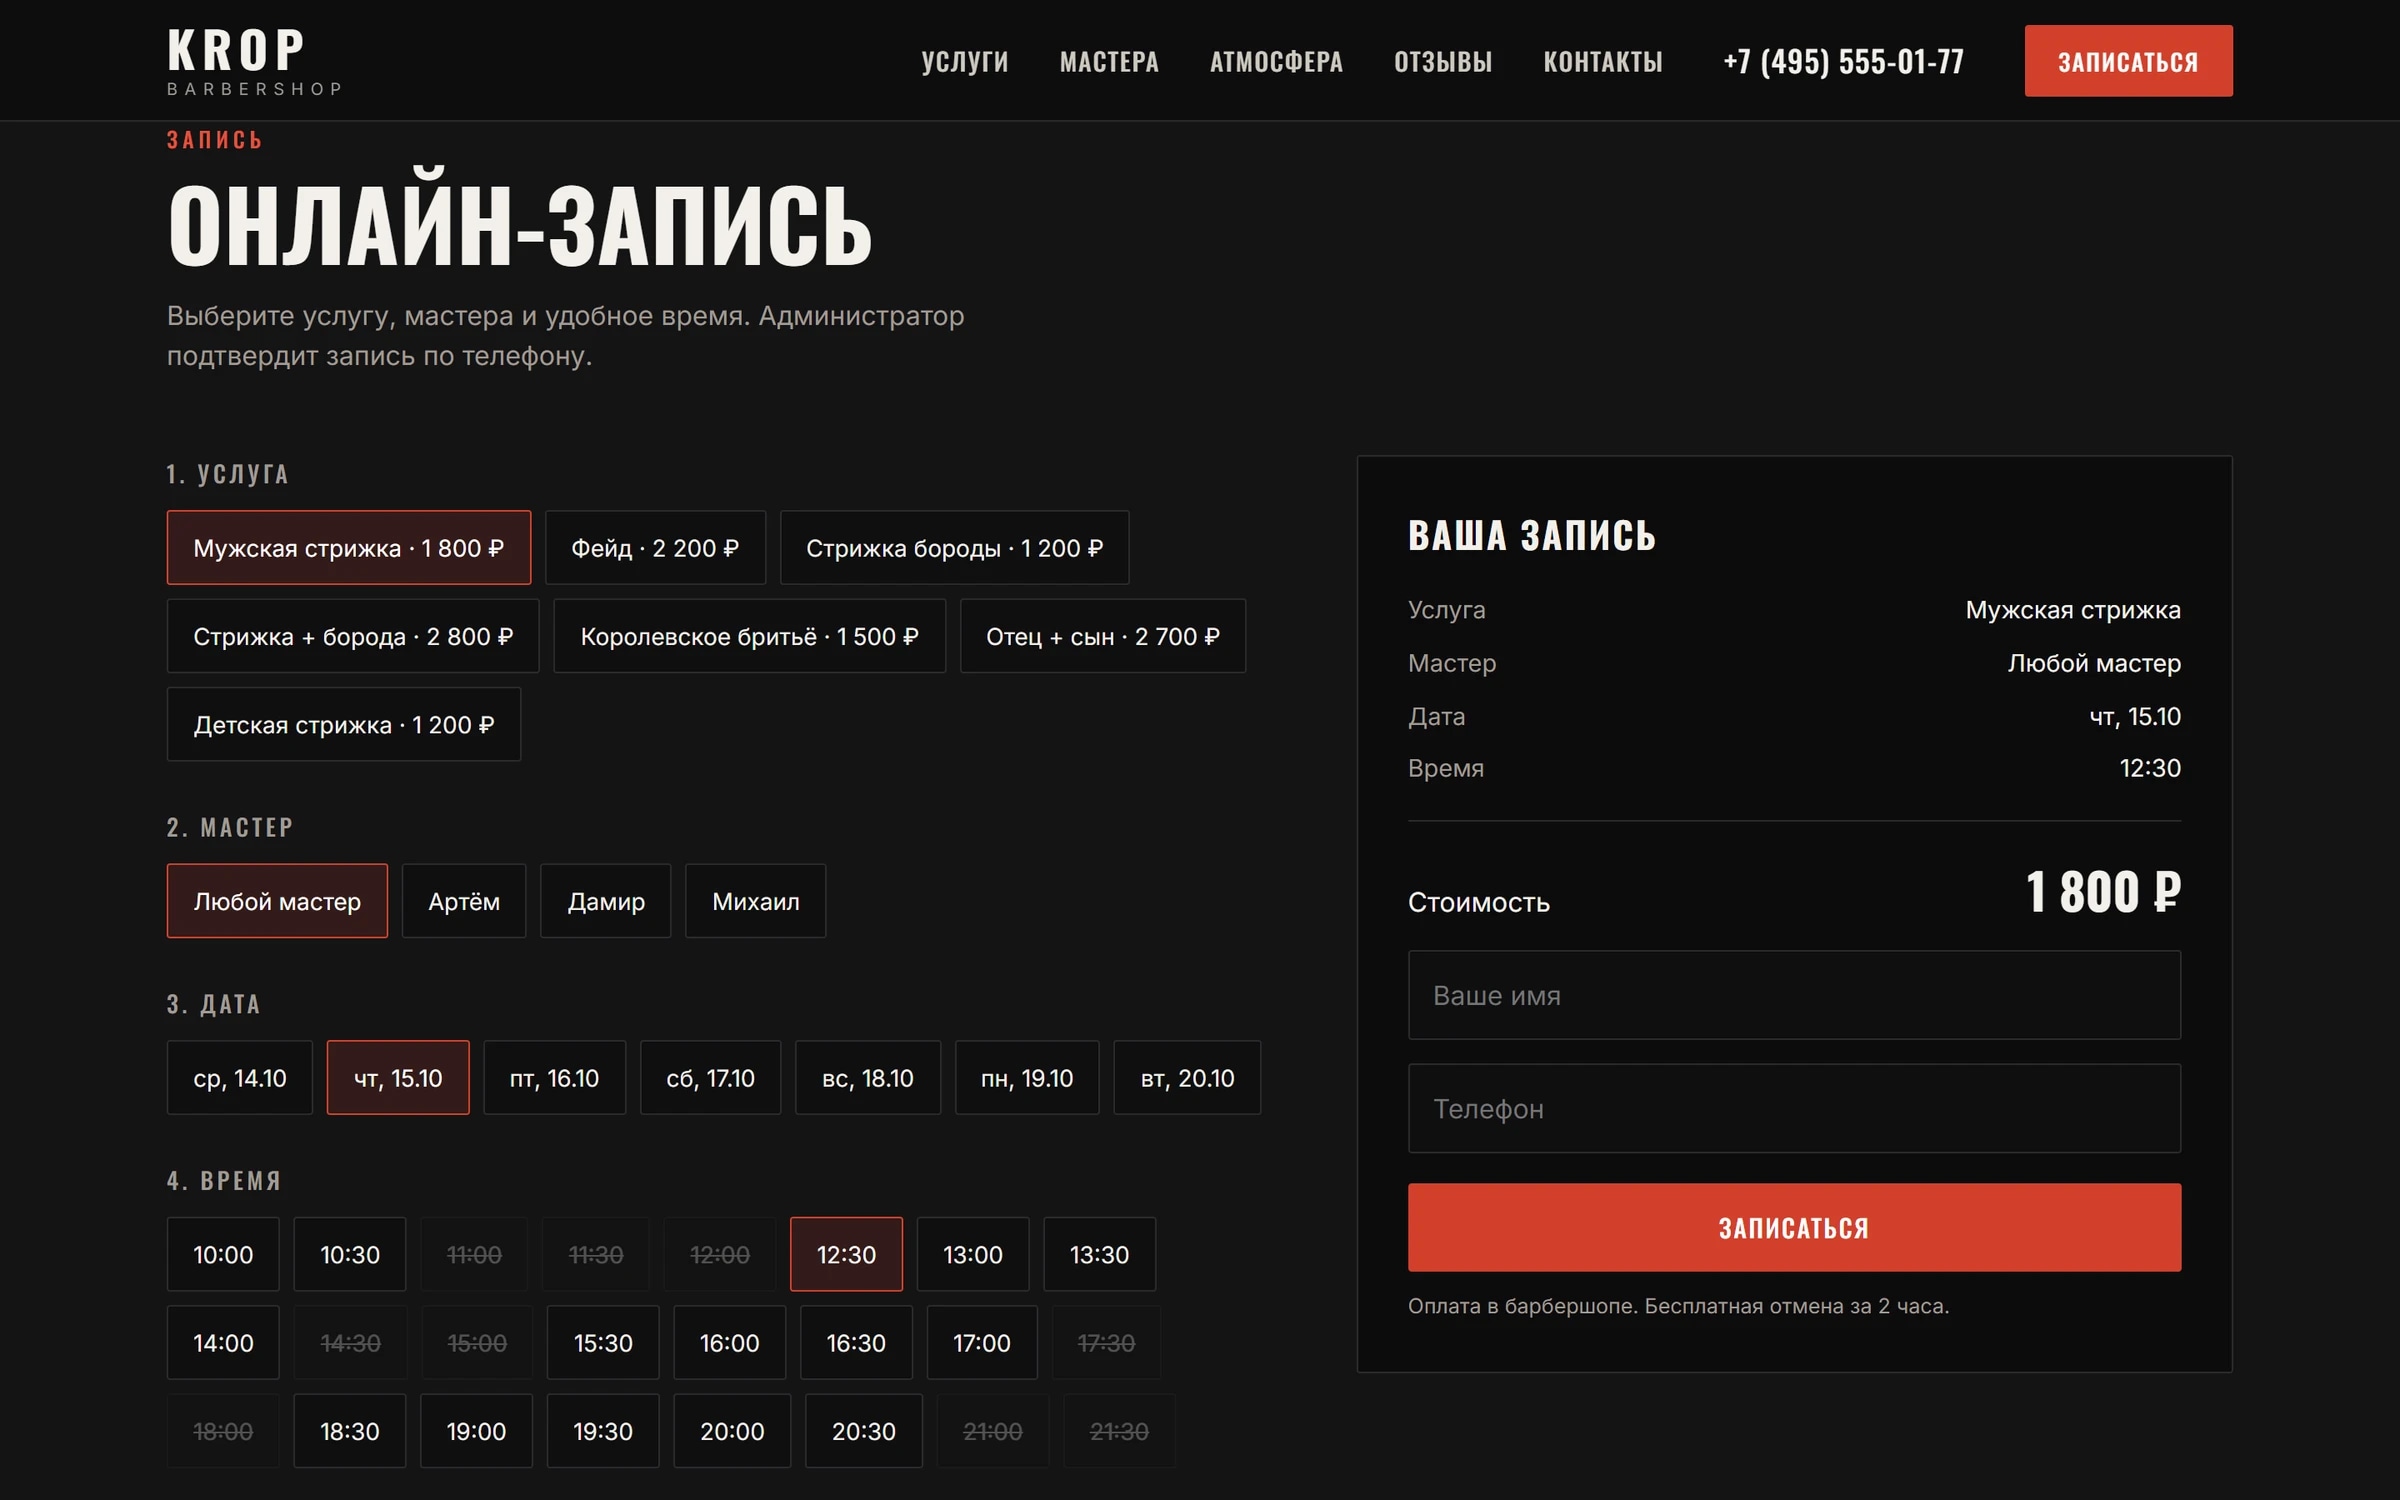
Task: Pick date пт, 16.10
Action: click(555, 1078)
